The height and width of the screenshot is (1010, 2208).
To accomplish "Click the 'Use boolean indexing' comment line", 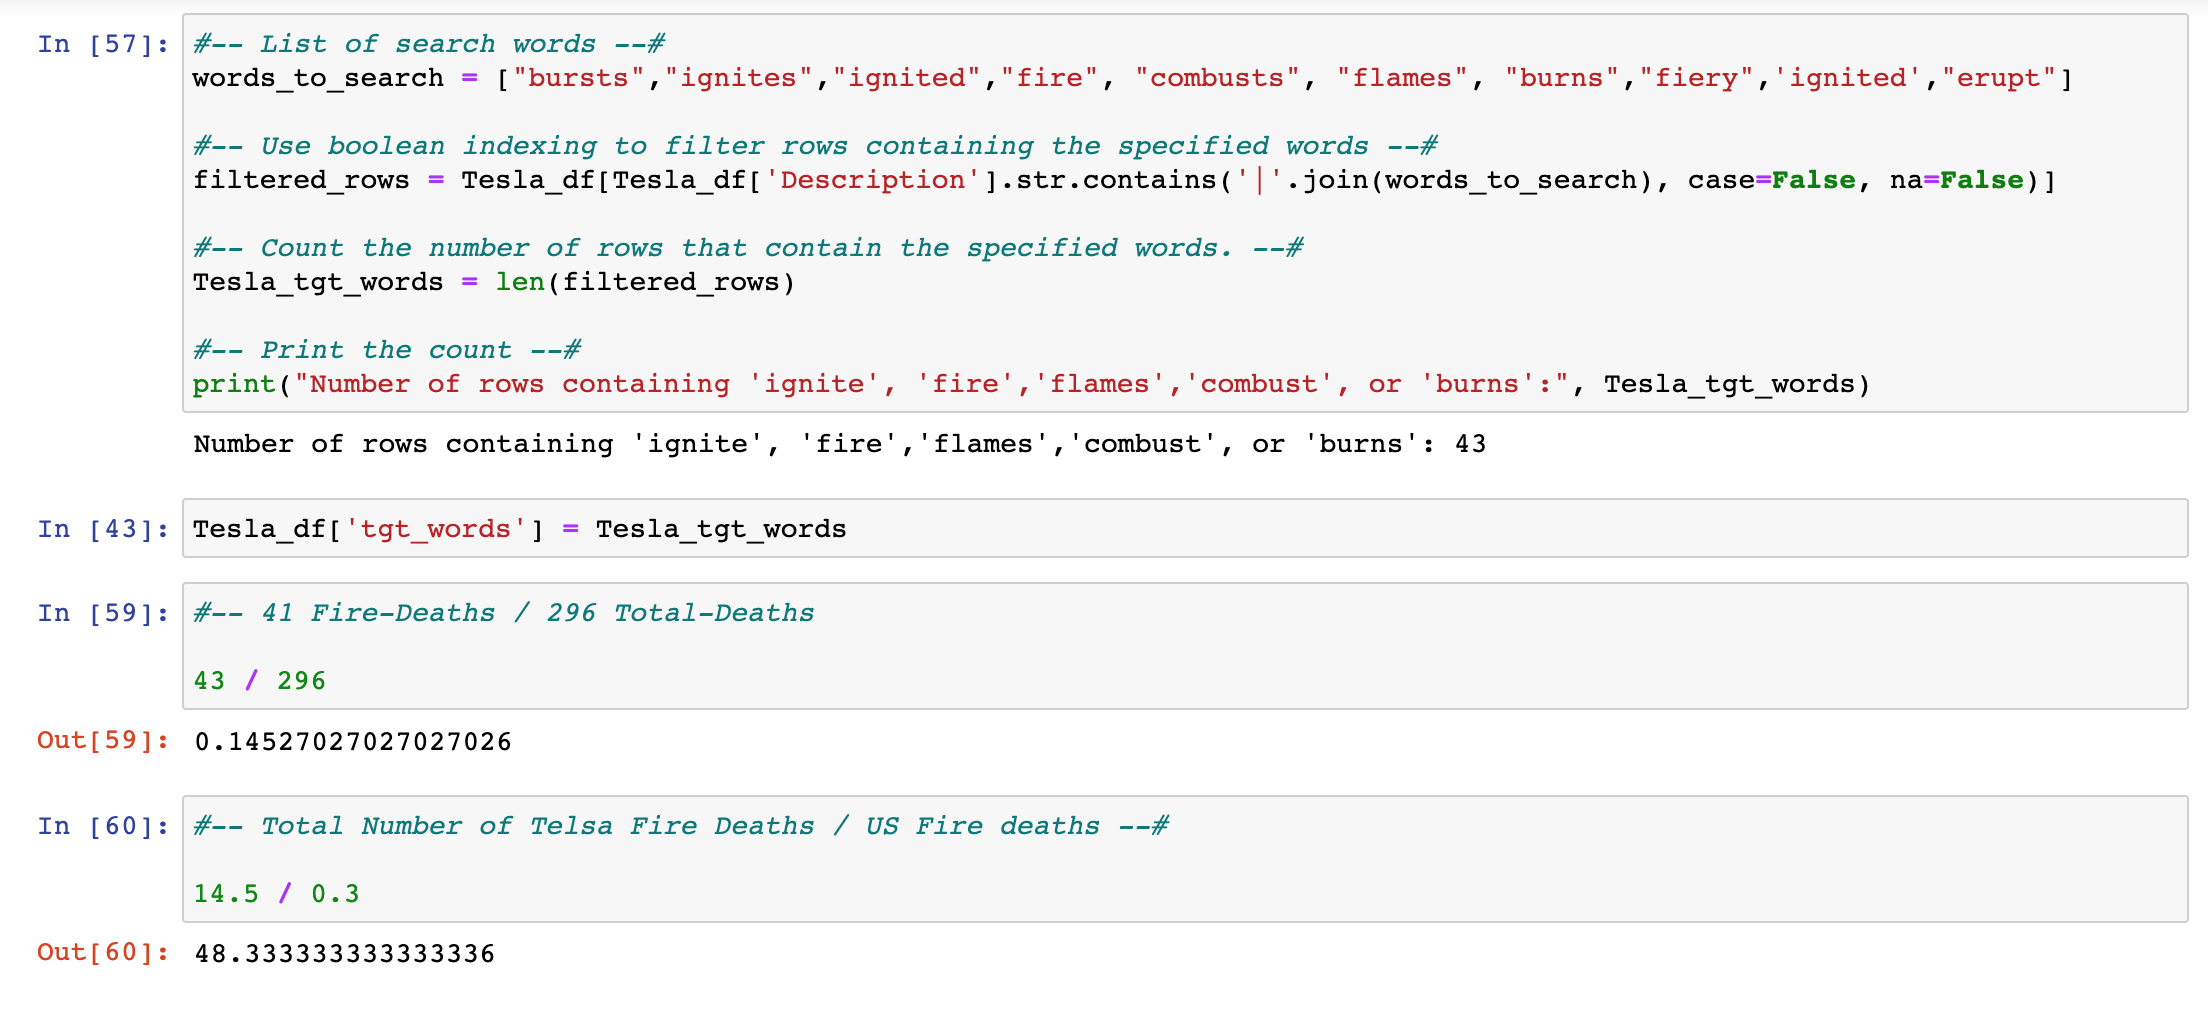I will coord(814,146).
